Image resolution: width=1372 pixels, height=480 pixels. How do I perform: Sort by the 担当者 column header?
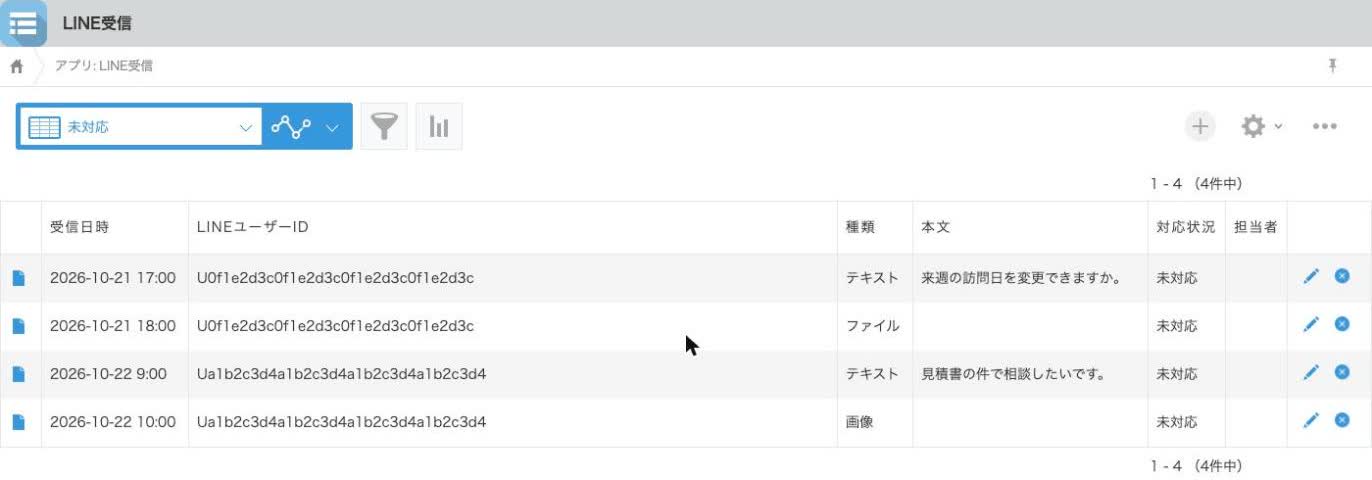click(x=1256, y=227)
